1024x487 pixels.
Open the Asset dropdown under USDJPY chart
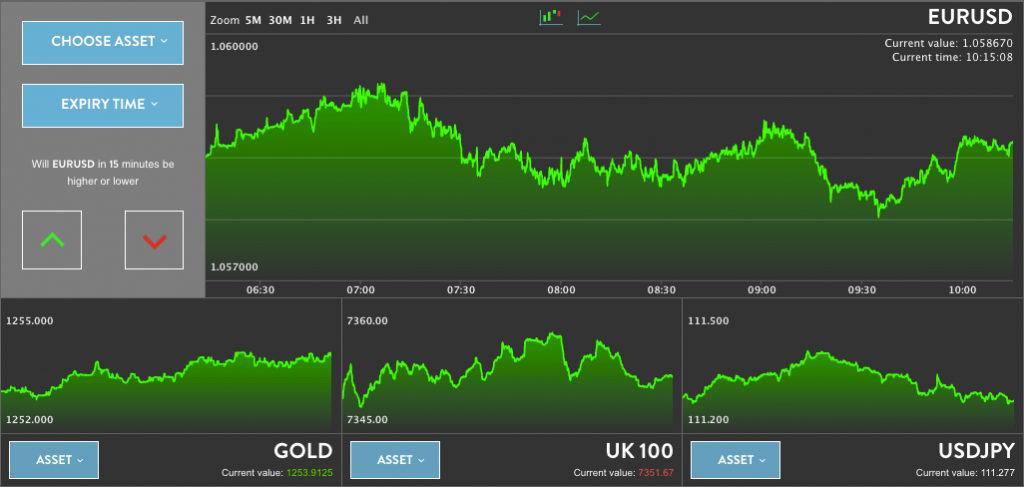coord(735,460)
